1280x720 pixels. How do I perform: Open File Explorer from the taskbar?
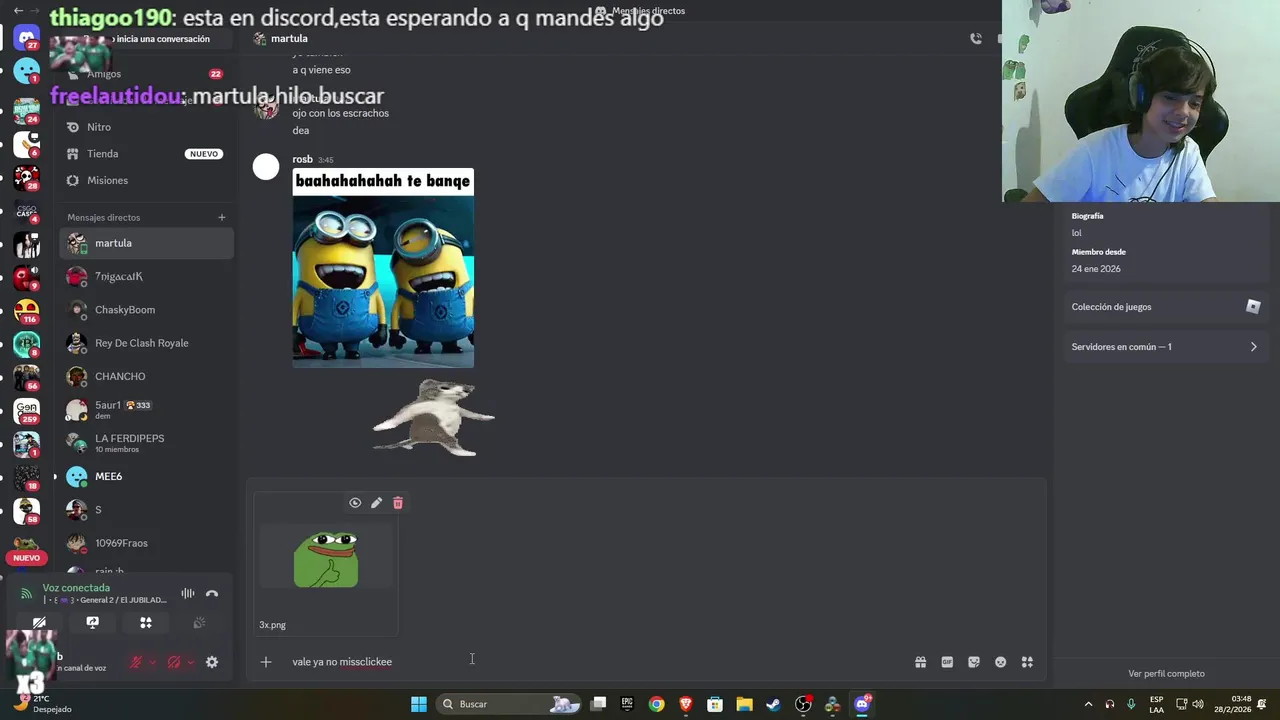[x=744, y=704]
